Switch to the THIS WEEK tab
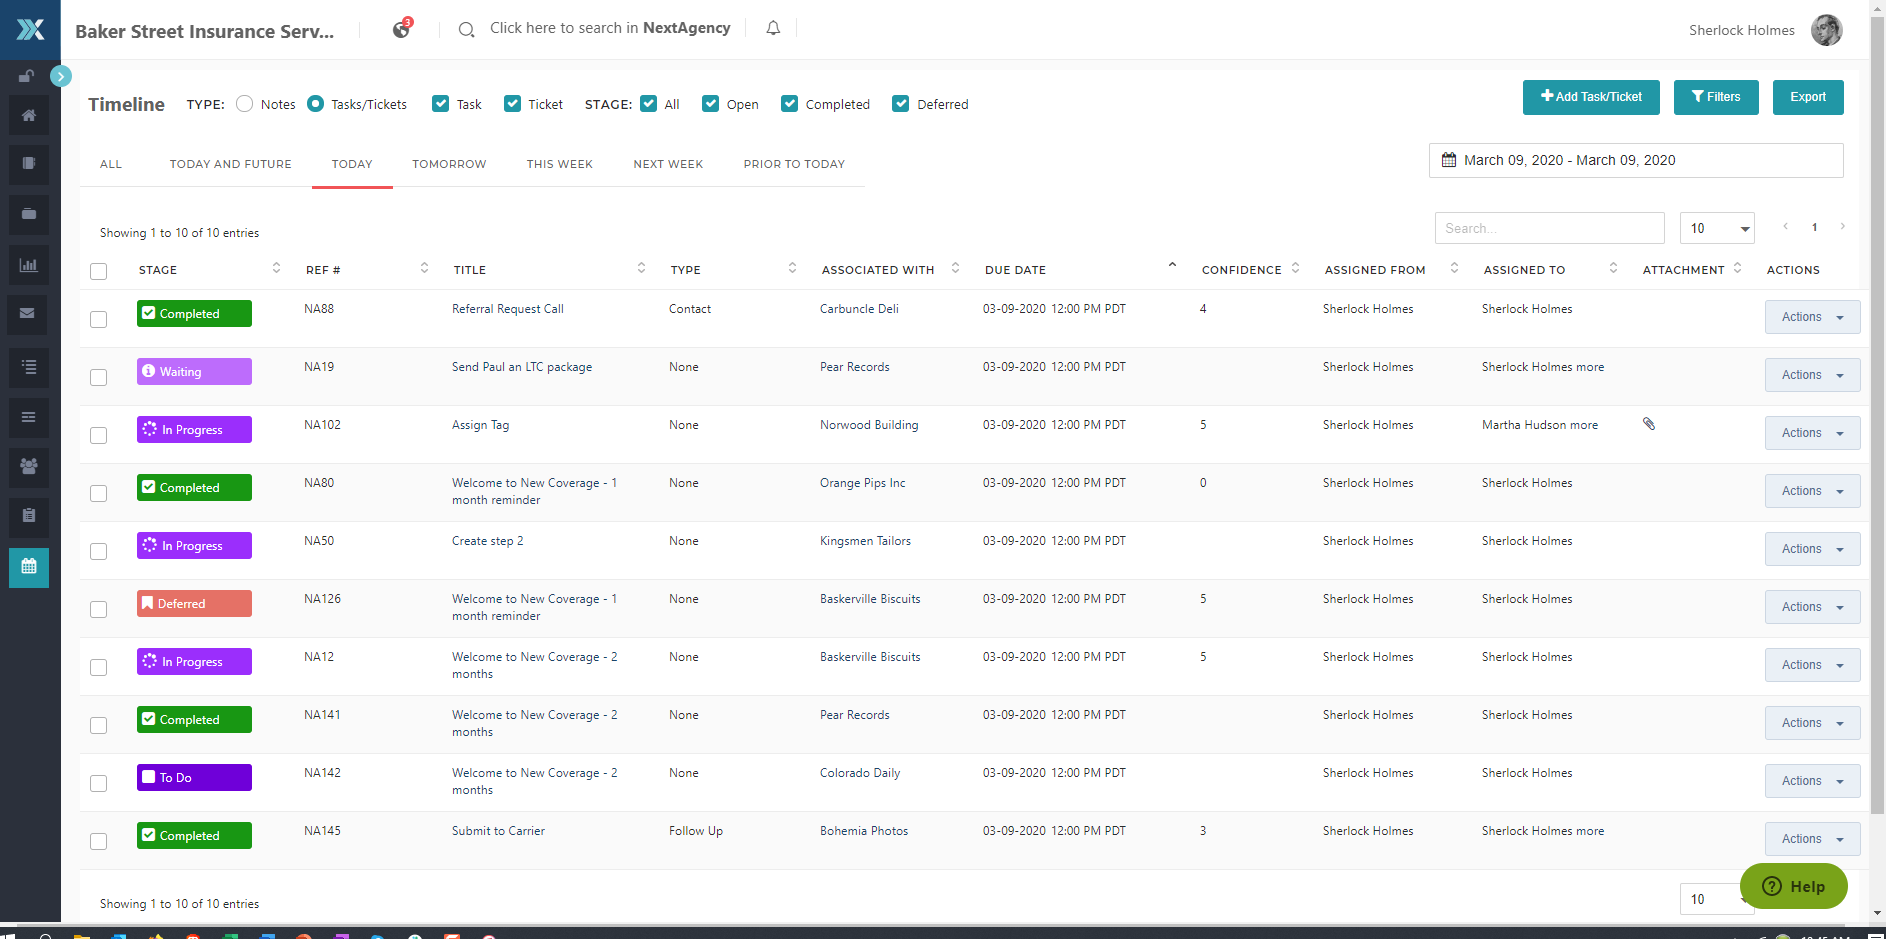1886x939 pixels. point(559,164)
